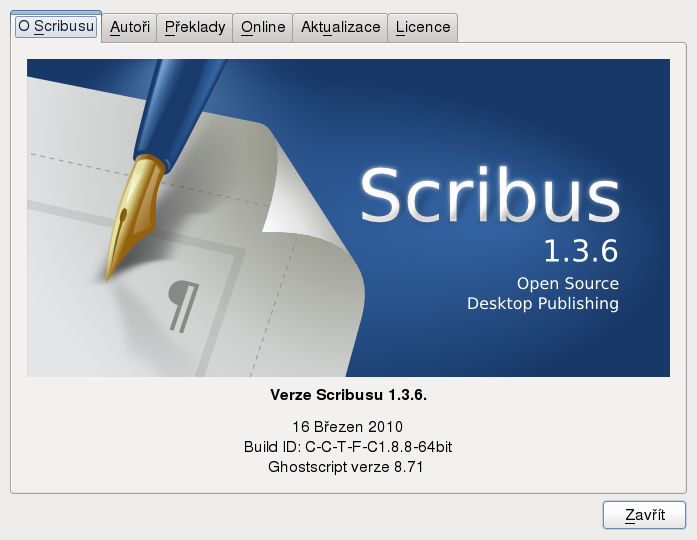Switch to the O Scribusu tab
The image size is (697, 540).
point(56,27)
